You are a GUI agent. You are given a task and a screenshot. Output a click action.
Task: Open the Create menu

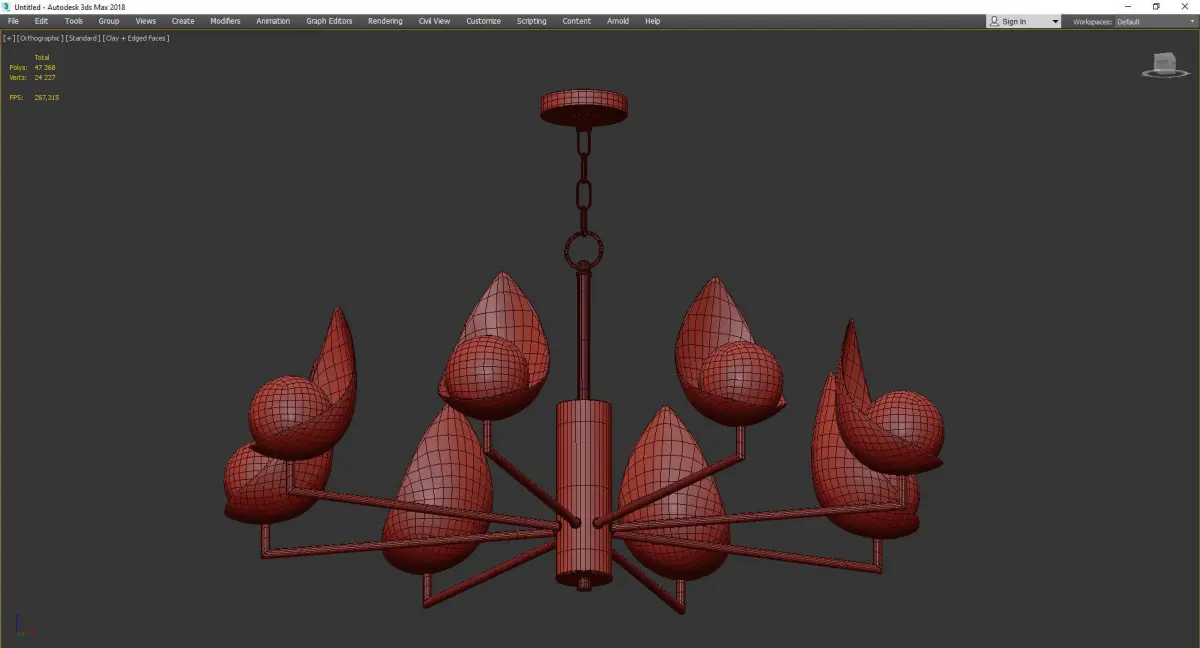(x=183, y=21)
